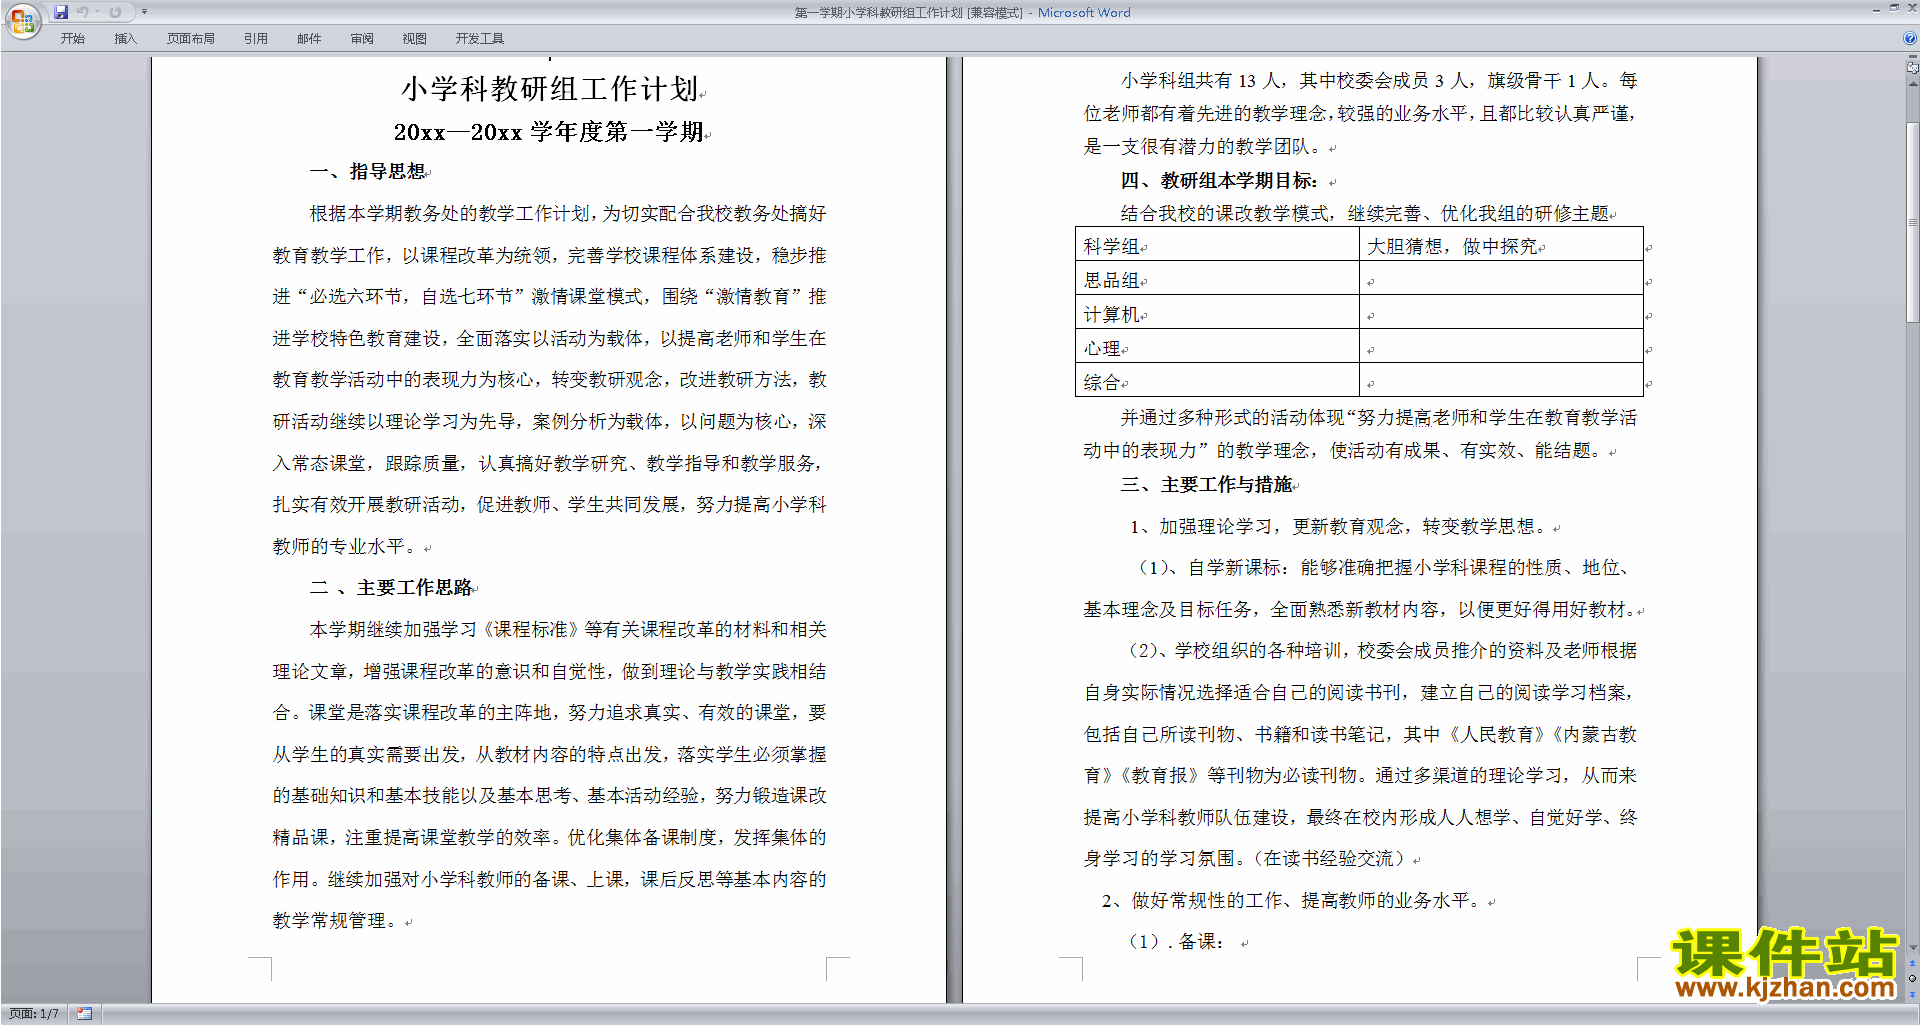The width and height of the screenshot is (1920, 1025).
Task: Click the vertical scrollbar down arrow
Action: pyautogui.click(x=1912, y=947)
